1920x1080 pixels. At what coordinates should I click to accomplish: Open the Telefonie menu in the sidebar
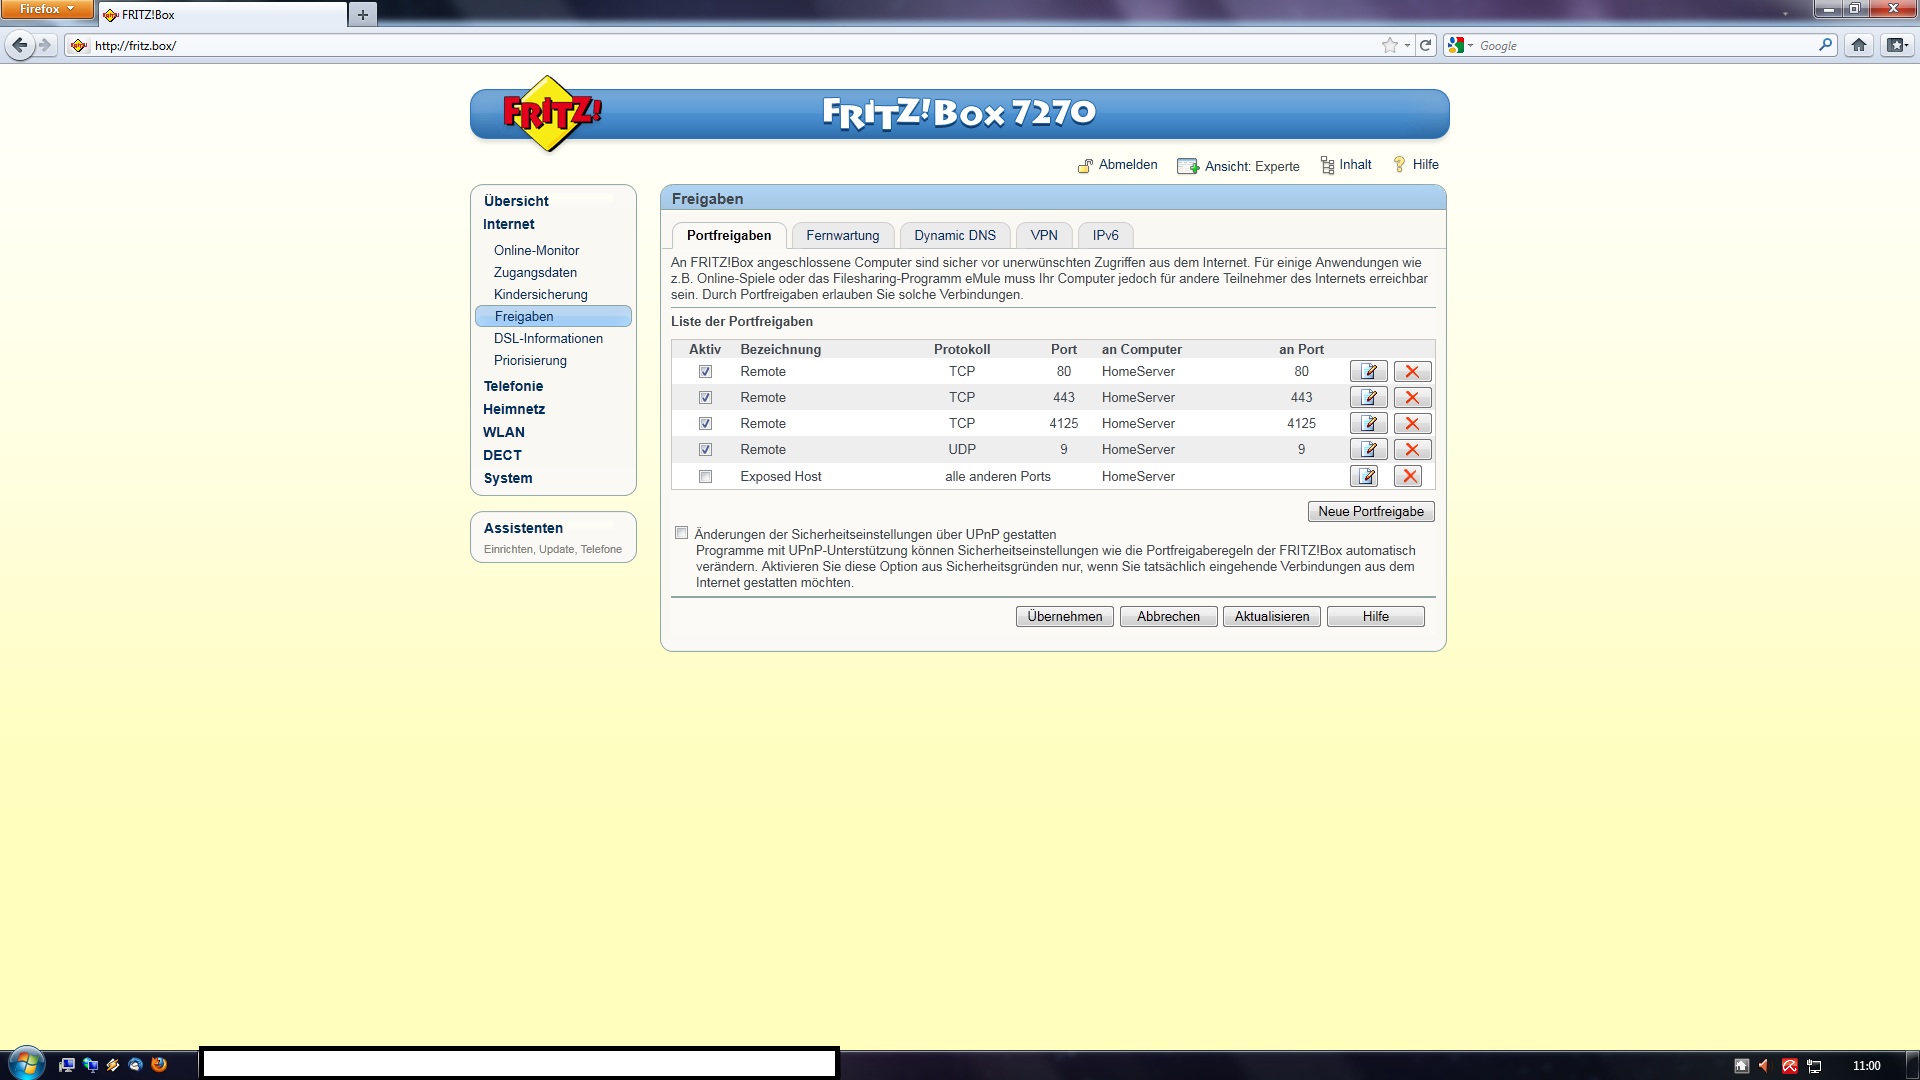[x=513, y=386]
